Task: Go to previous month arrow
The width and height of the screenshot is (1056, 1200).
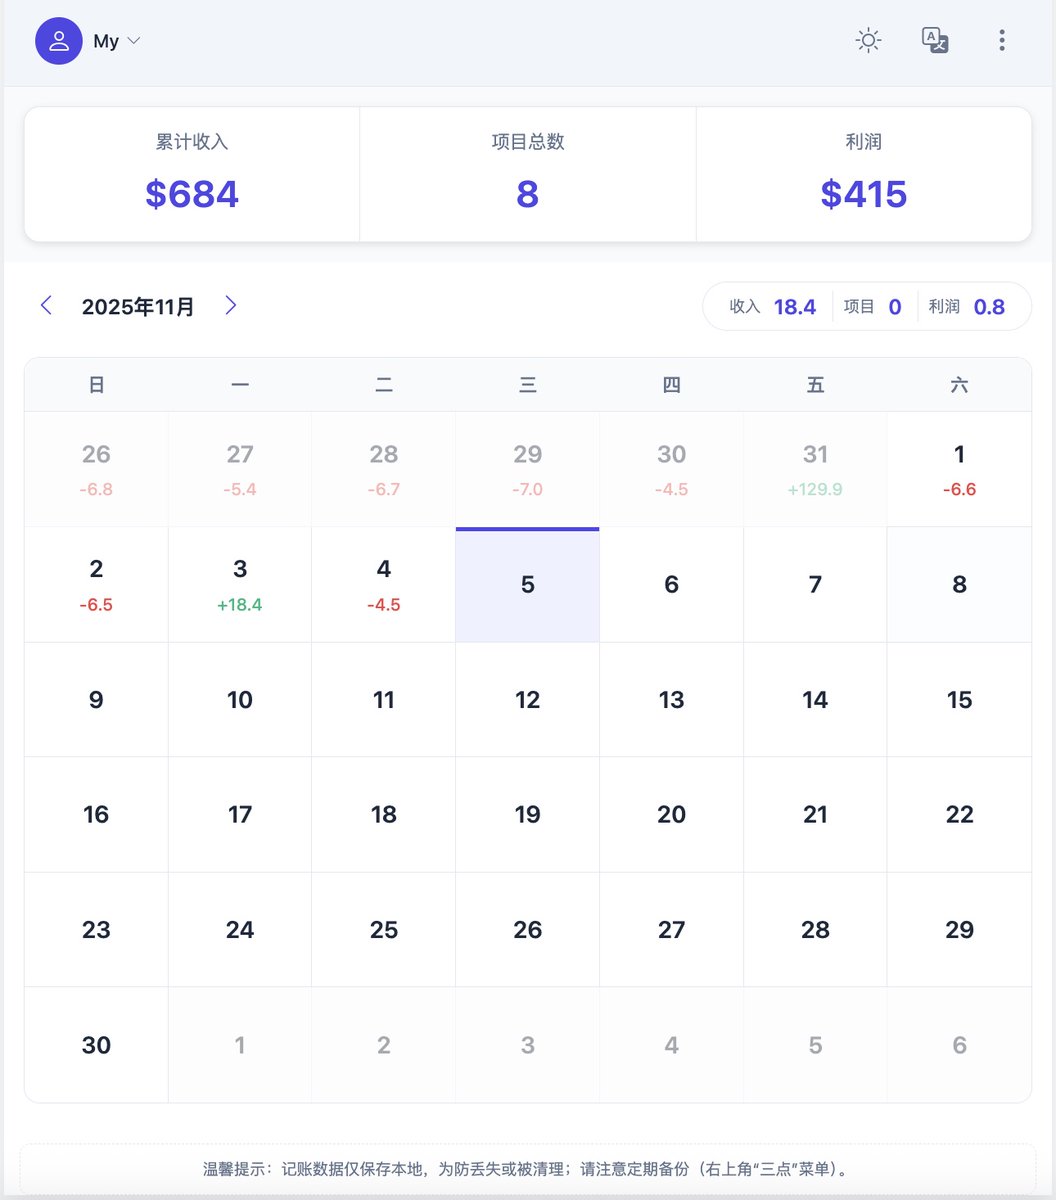Action: click(x=46, y=306)
